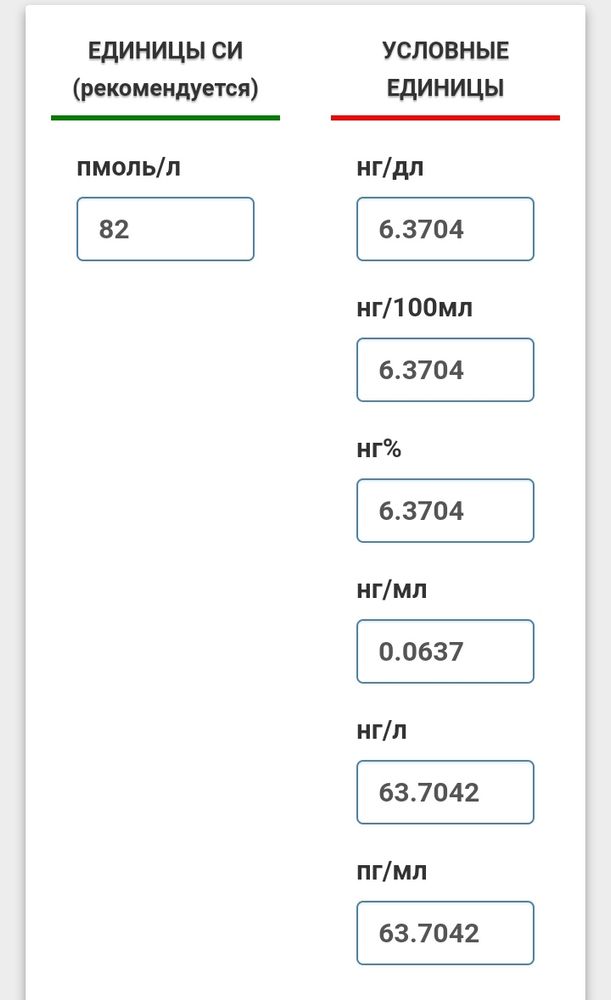611x1000 pixels.
Task: Click the (рекомендуется) subtitle text
Action: coord(165,88)
